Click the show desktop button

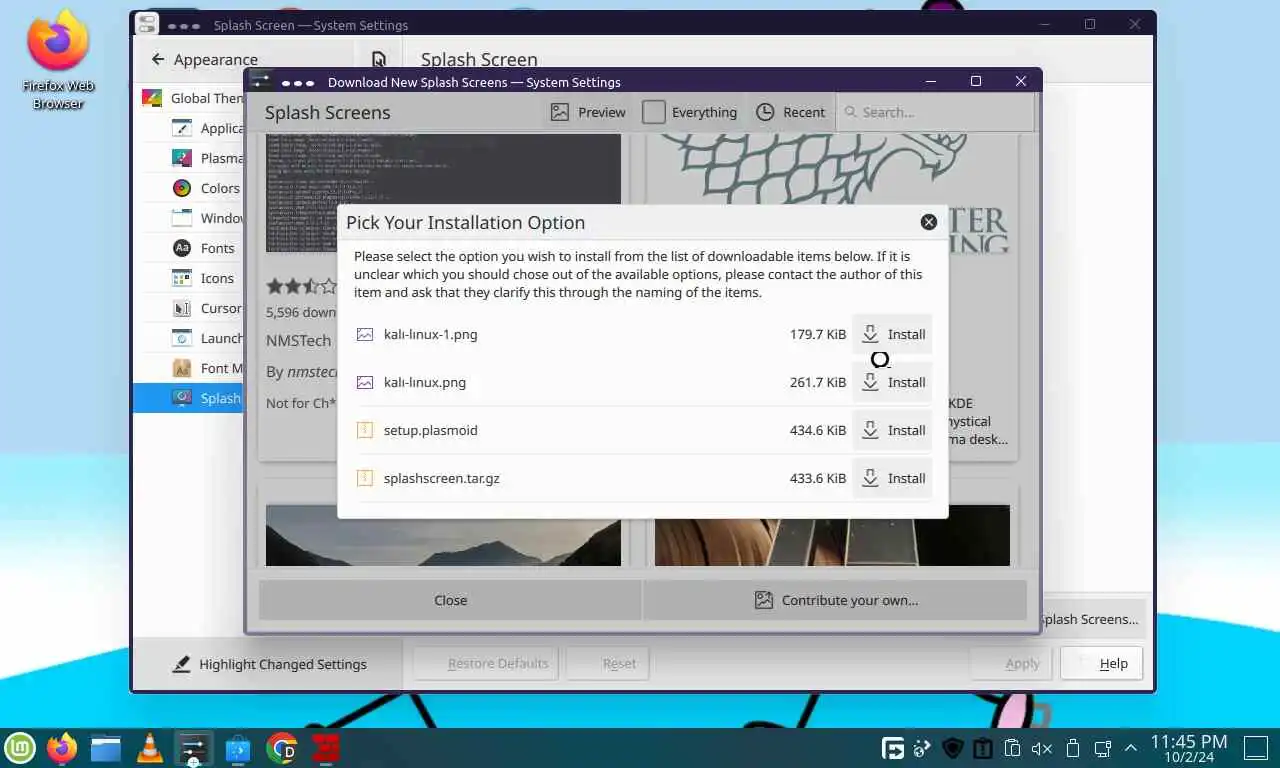coord(1256,747)
